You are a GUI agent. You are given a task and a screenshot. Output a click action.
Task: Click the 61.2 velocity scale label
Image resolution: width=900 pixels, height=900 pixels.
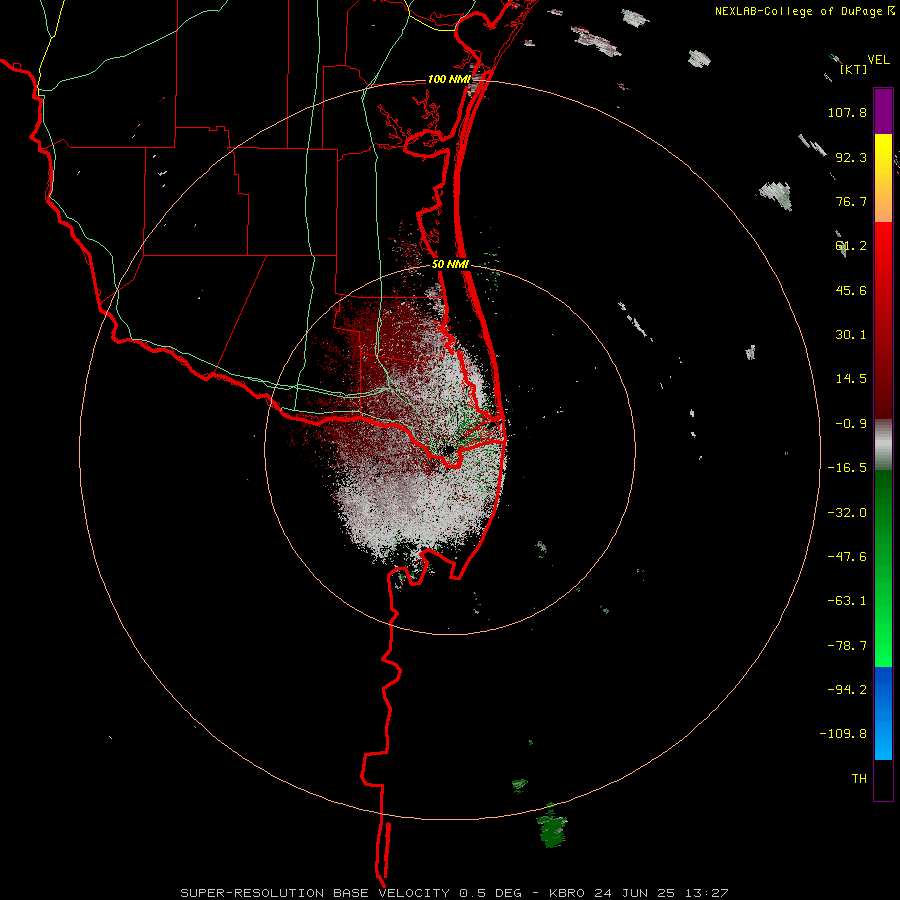(x=851, y=246)
